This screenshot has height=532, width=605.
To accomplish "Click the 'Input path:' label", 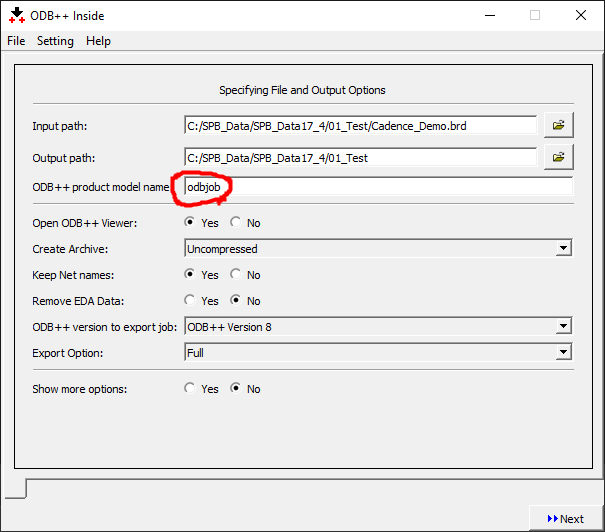I will pyautogui.click(x=60, y=126).
